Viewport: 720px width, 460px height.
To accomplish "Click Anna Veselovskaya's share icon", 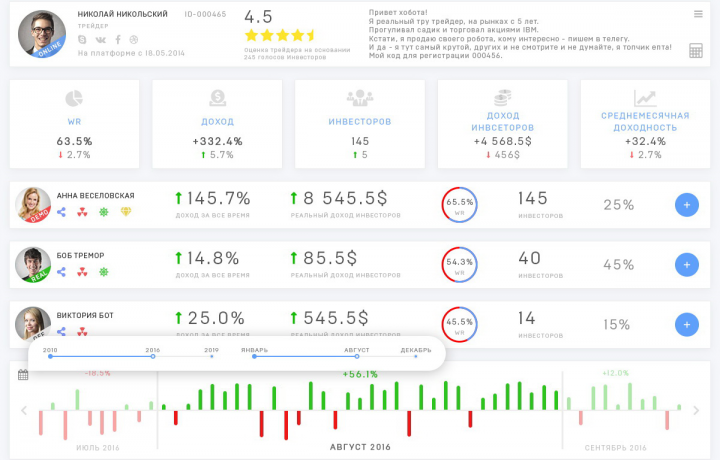I will (x=62, y=212).
